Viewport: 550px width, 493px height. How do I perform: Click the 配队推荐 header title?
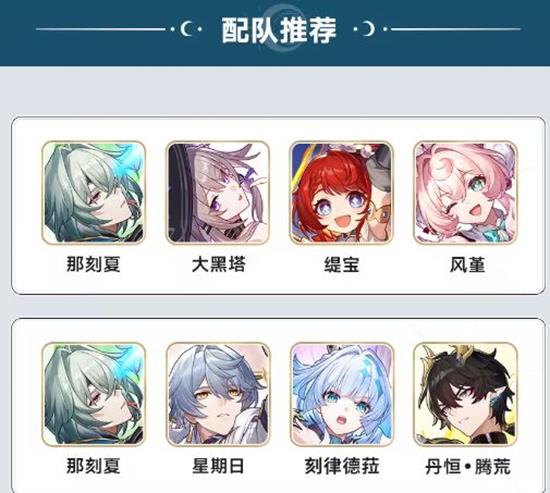tap(279, 30)
